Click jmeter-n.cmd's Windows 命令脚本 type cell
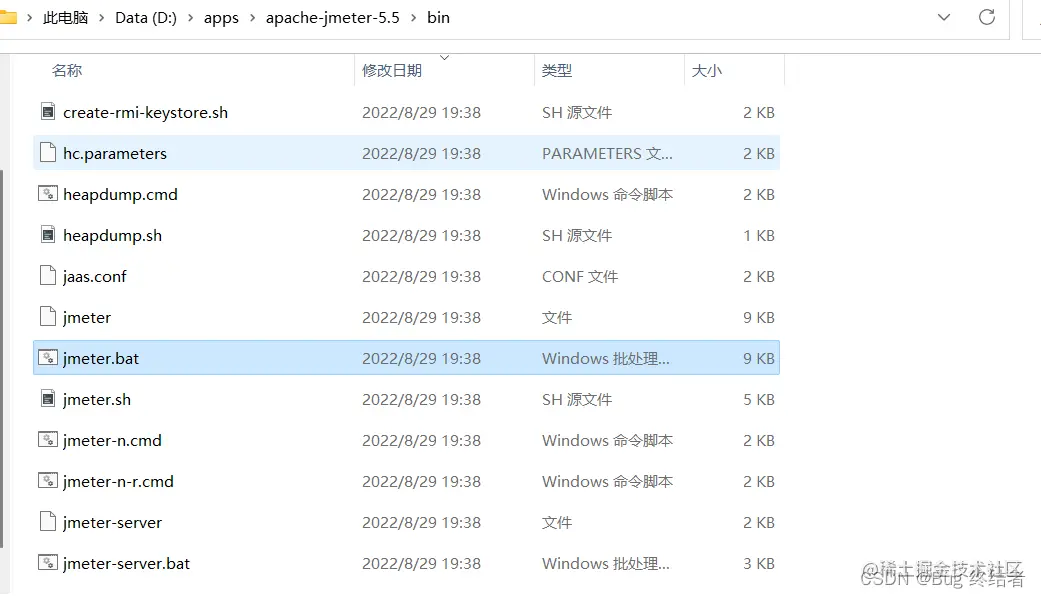 [x=607, y=440]
